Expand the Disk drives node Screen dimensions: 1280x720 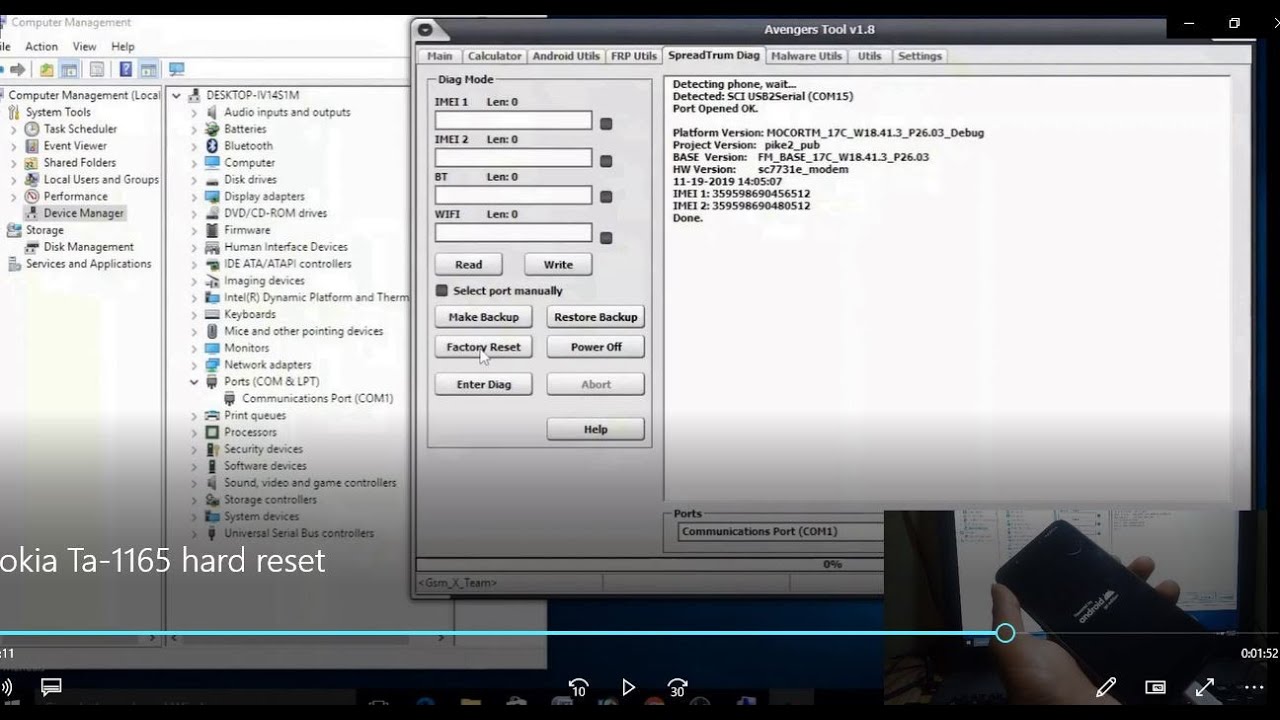194,180
